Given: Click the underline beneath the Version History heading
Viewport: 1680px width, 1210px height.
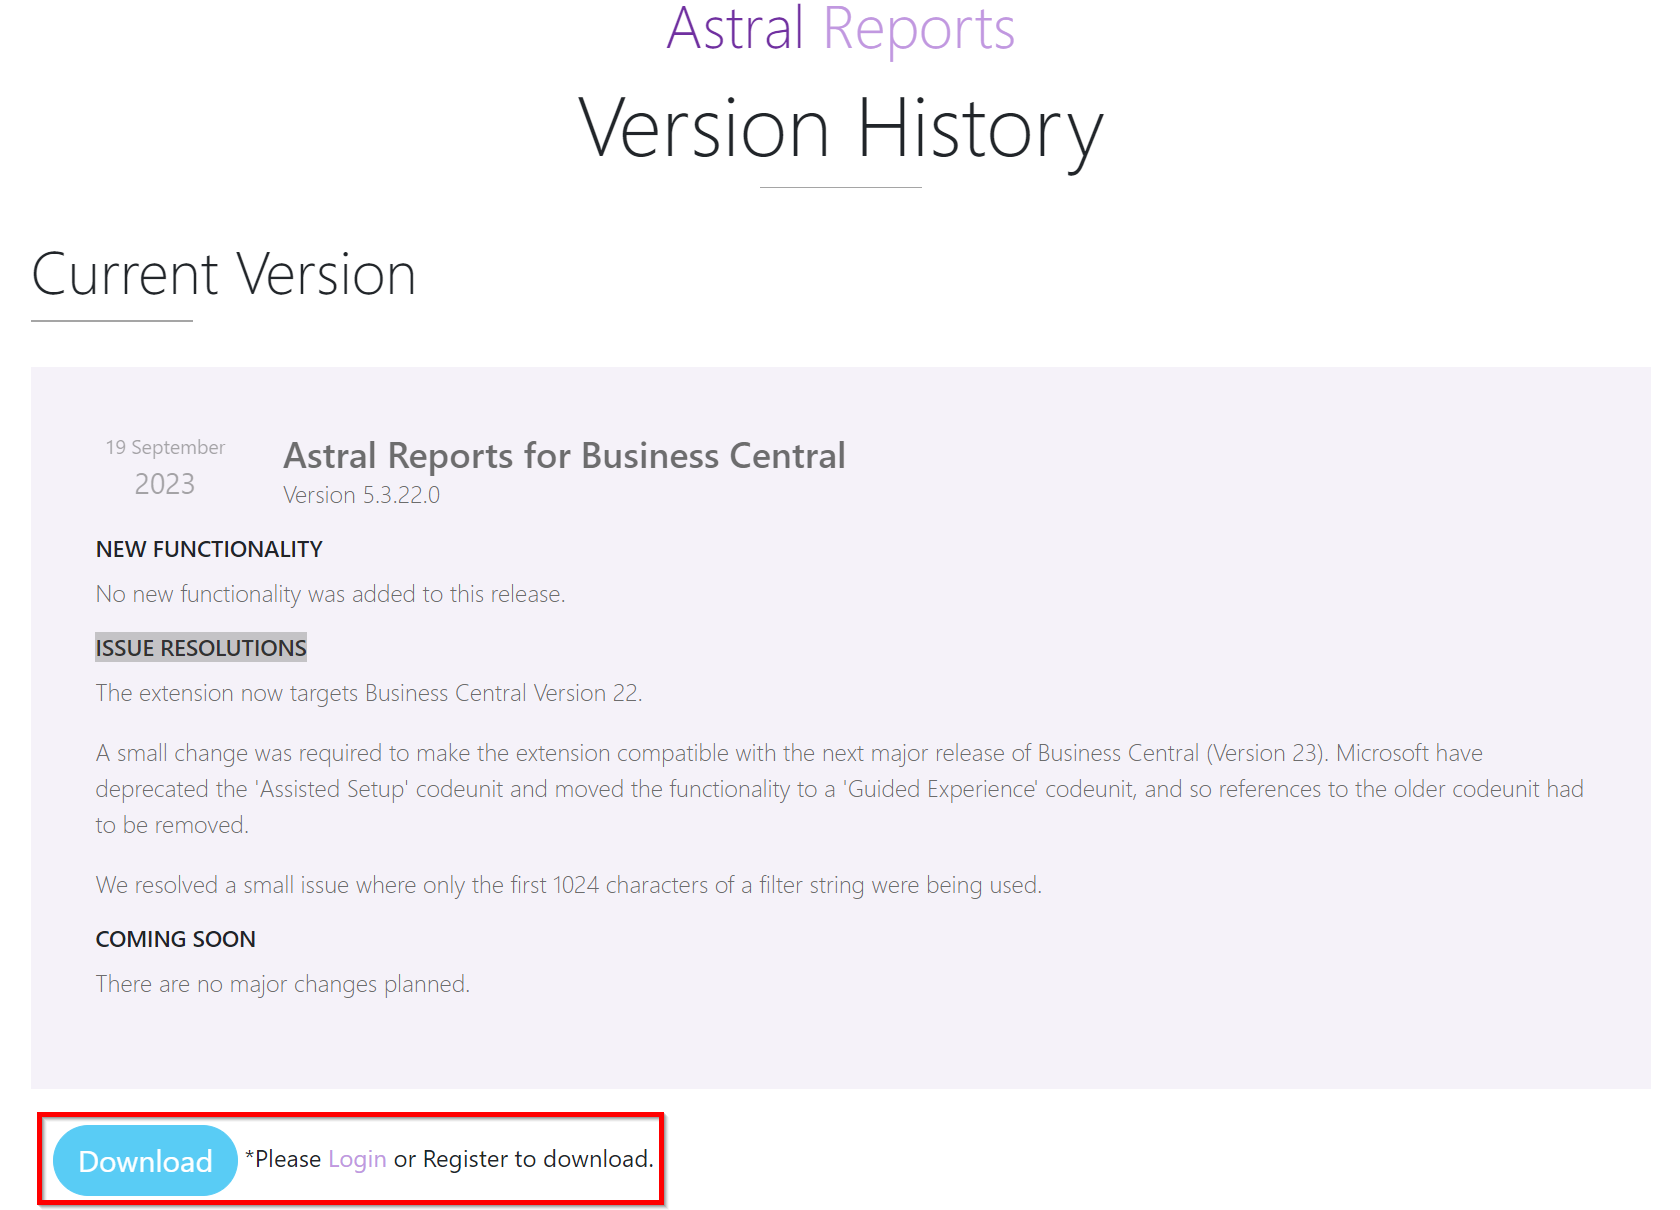Looking at the screenshot, I should point(840,187).
